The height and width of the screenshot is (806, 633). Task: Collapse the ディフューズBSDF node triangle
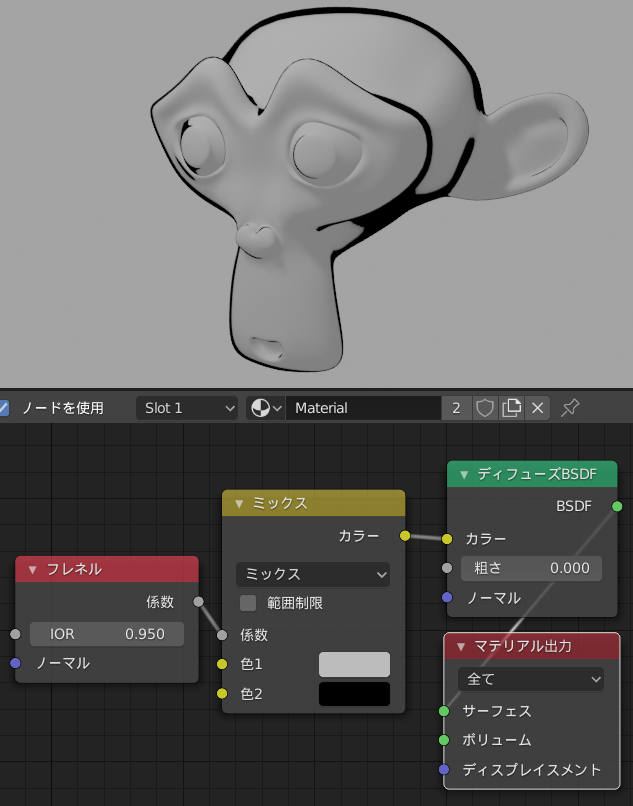tap(464, 474)
